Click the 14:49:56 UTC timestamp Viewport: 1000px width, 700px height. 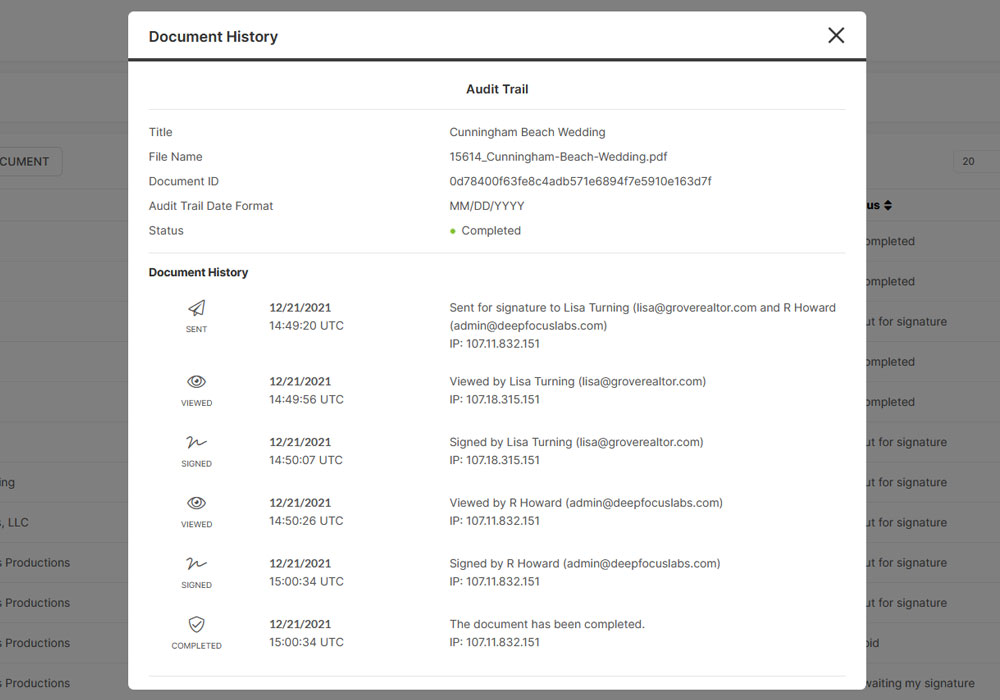pos(306,400)
